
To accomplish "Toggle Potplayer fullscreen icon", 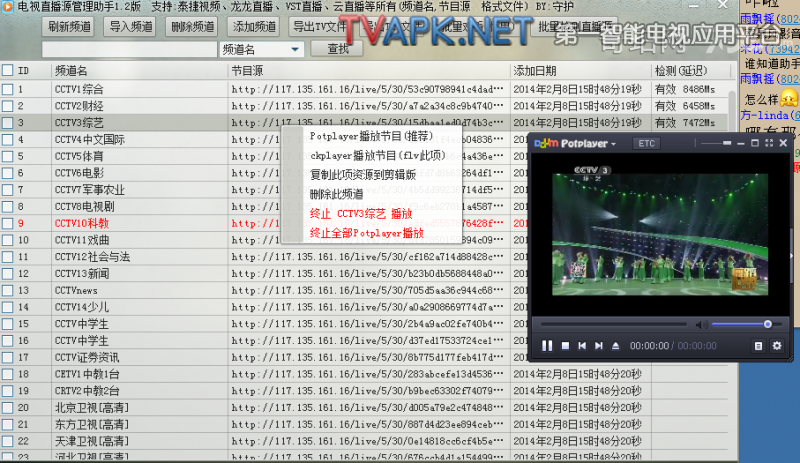I will [x=769, y=143].
